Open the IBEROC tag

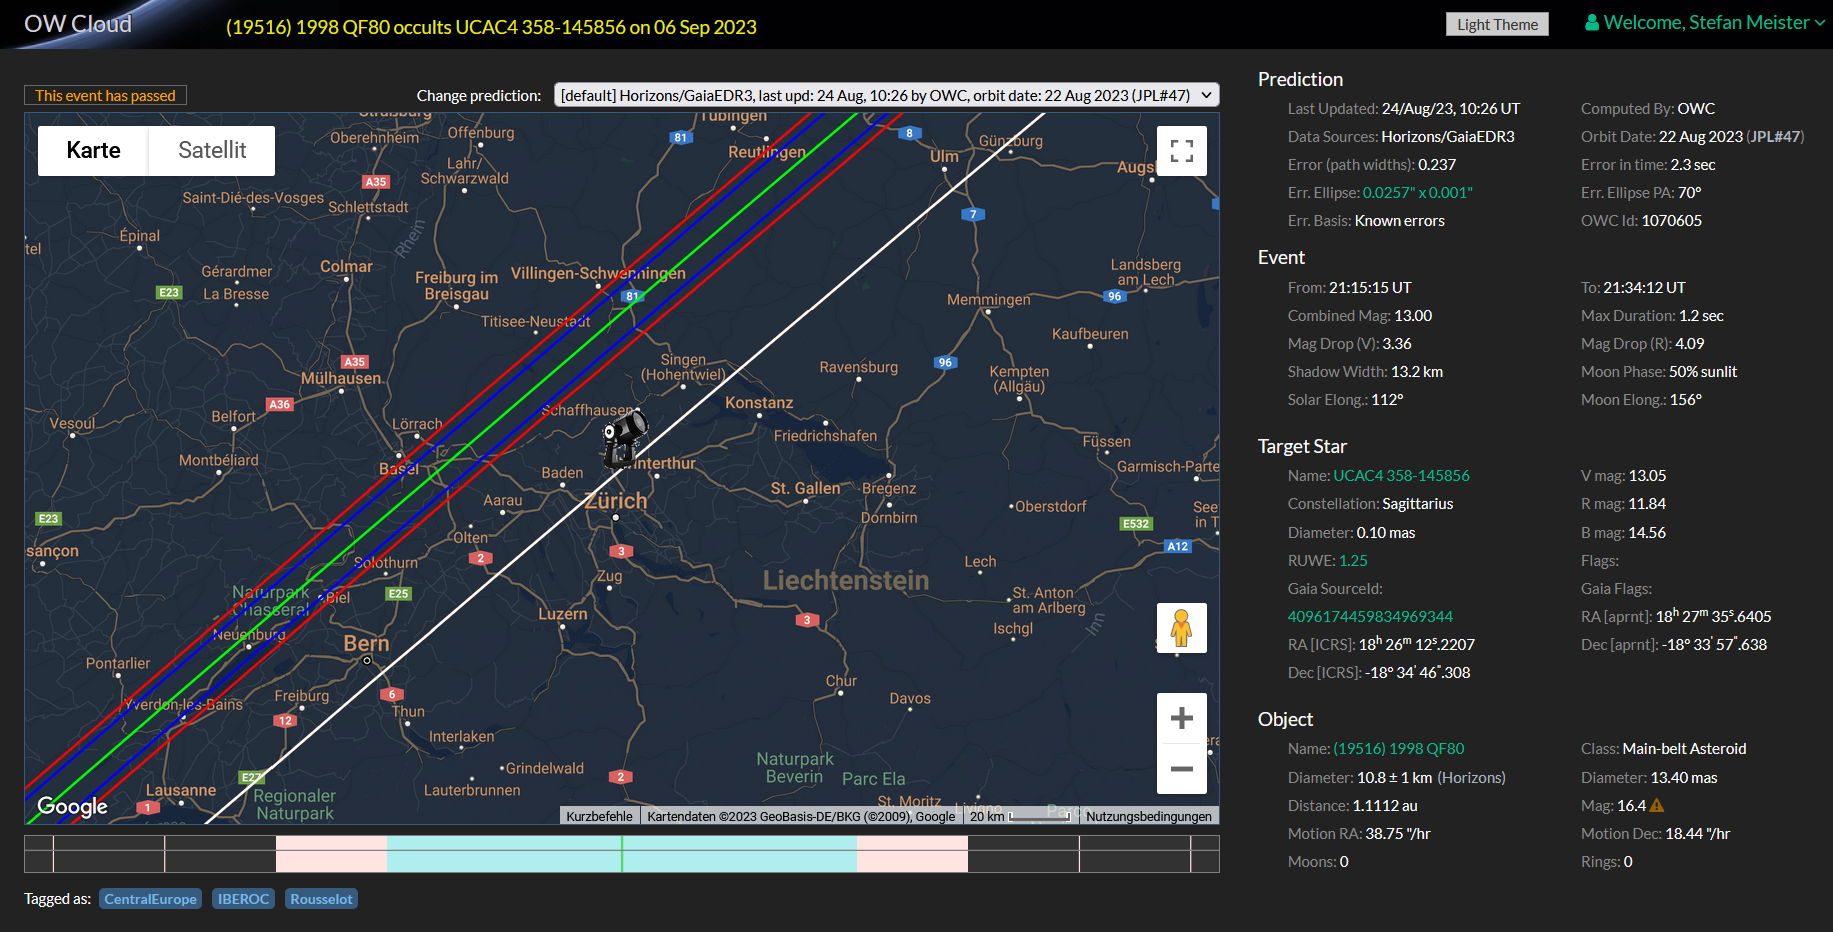tap(243, 899)
